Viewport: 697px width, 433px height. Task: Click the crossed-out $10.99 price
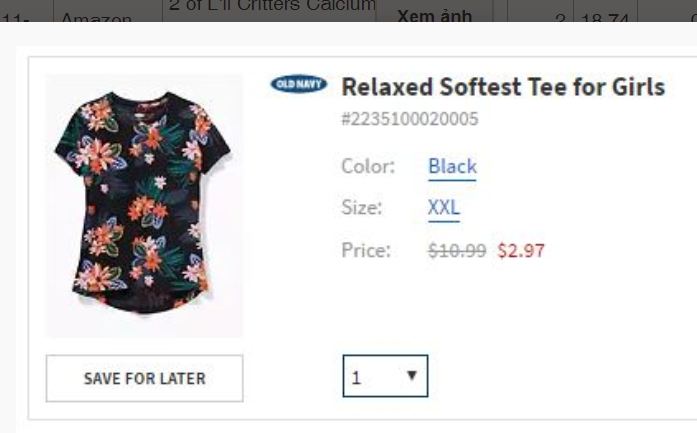pos(457,251)
